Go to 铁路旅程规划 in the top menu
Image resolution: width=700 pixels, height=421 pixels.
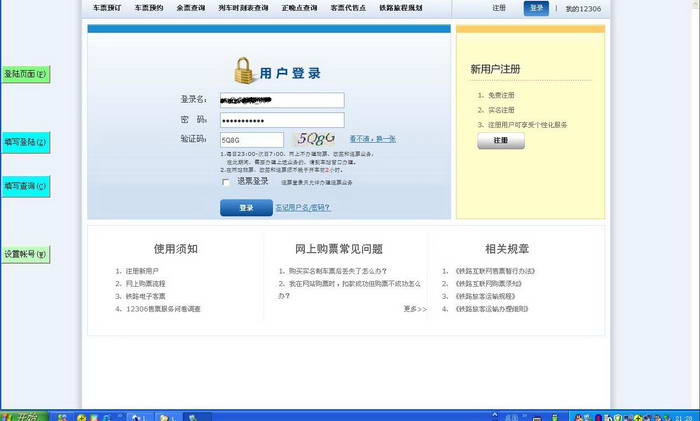(400, 8)
